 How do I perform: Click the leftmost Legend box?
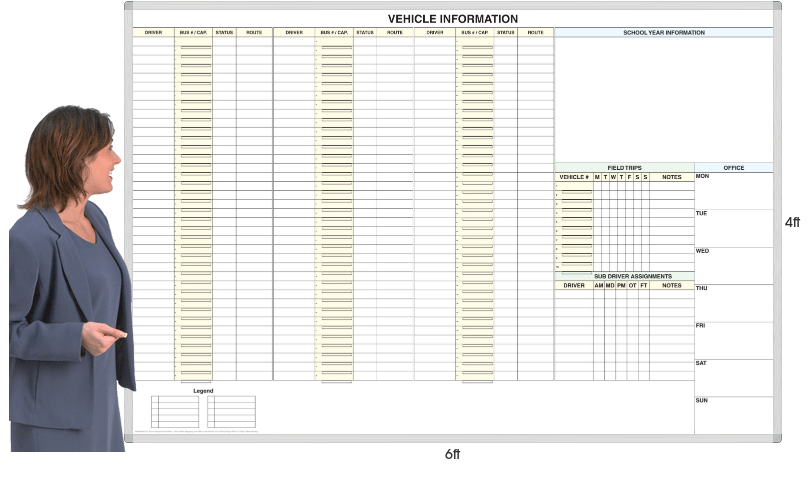[x=175, y=412]
